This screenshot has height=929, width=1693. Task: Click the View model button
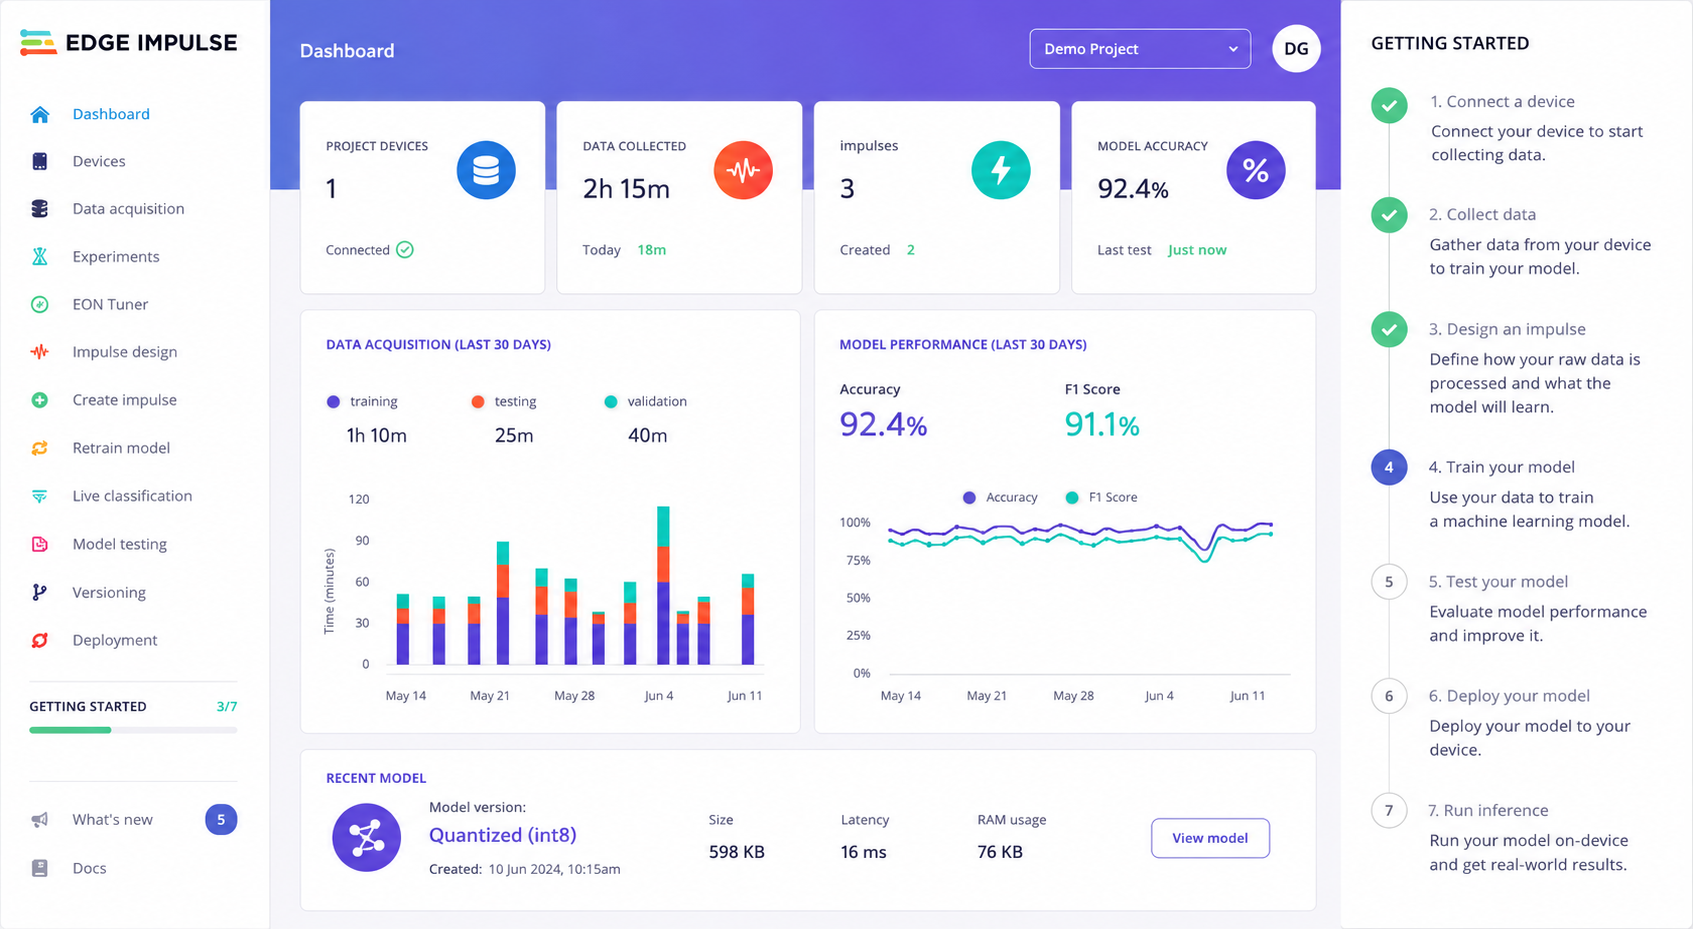click(x=1210, y=838)
